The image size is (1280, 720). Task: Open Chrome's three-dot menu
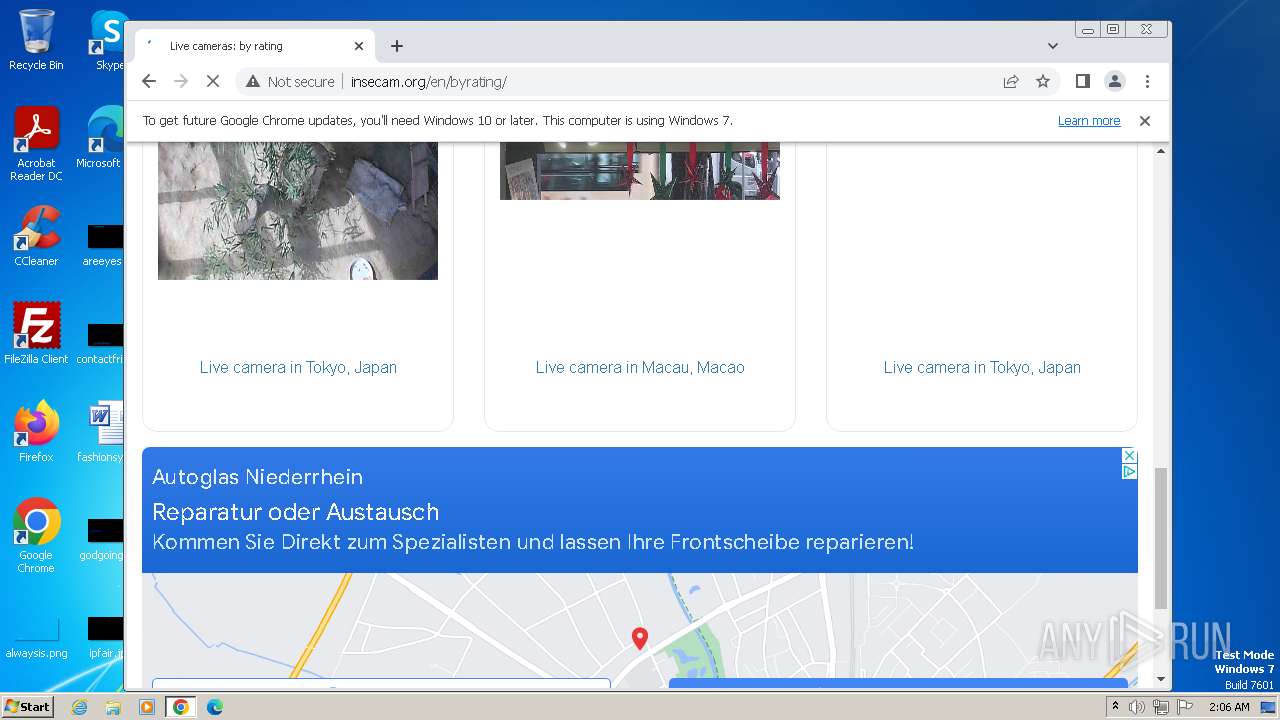click(1147, 82)
